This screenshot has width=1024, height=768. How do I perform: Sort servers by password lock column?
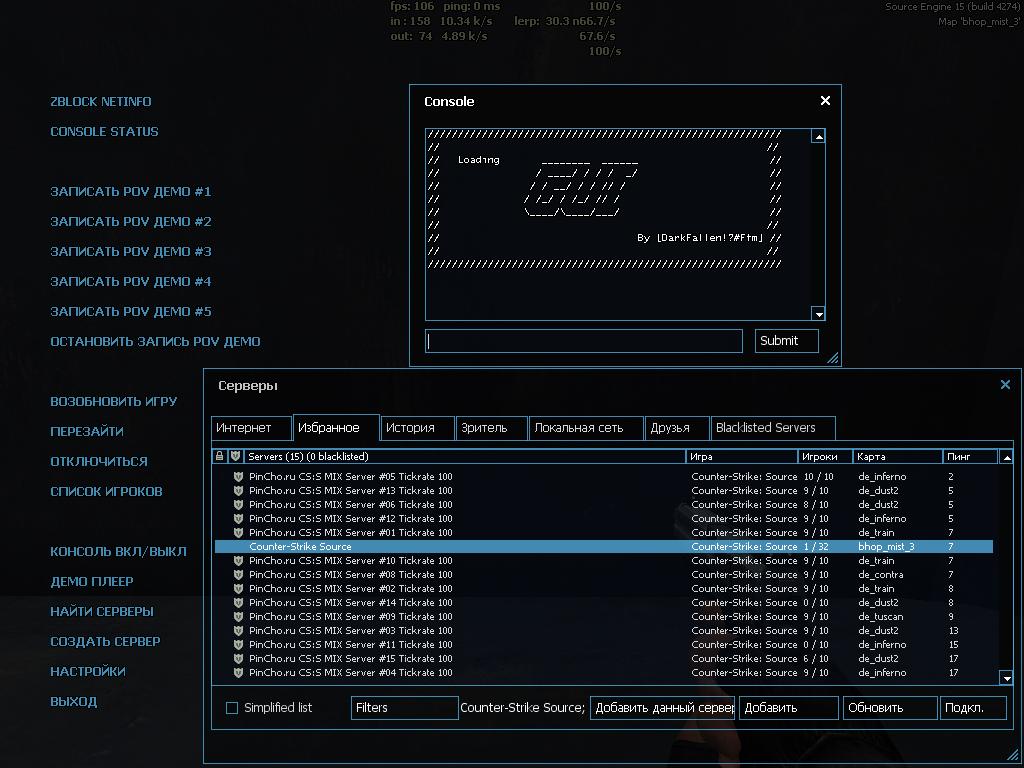220,456
